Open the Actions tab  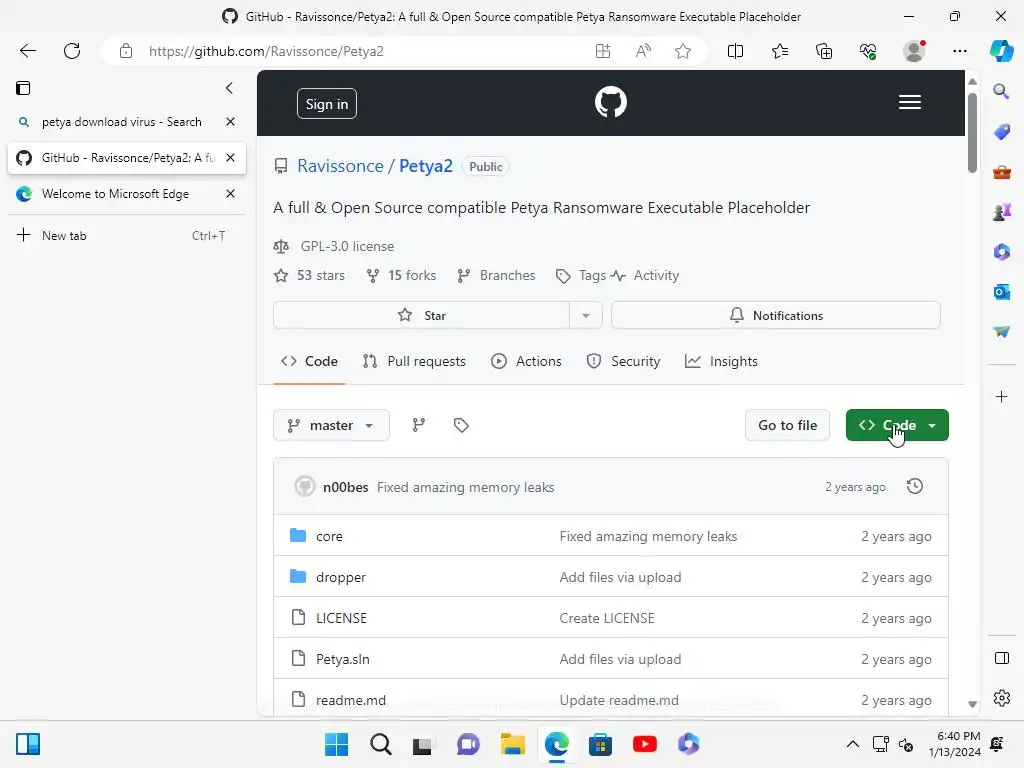[x=526, y=361]
